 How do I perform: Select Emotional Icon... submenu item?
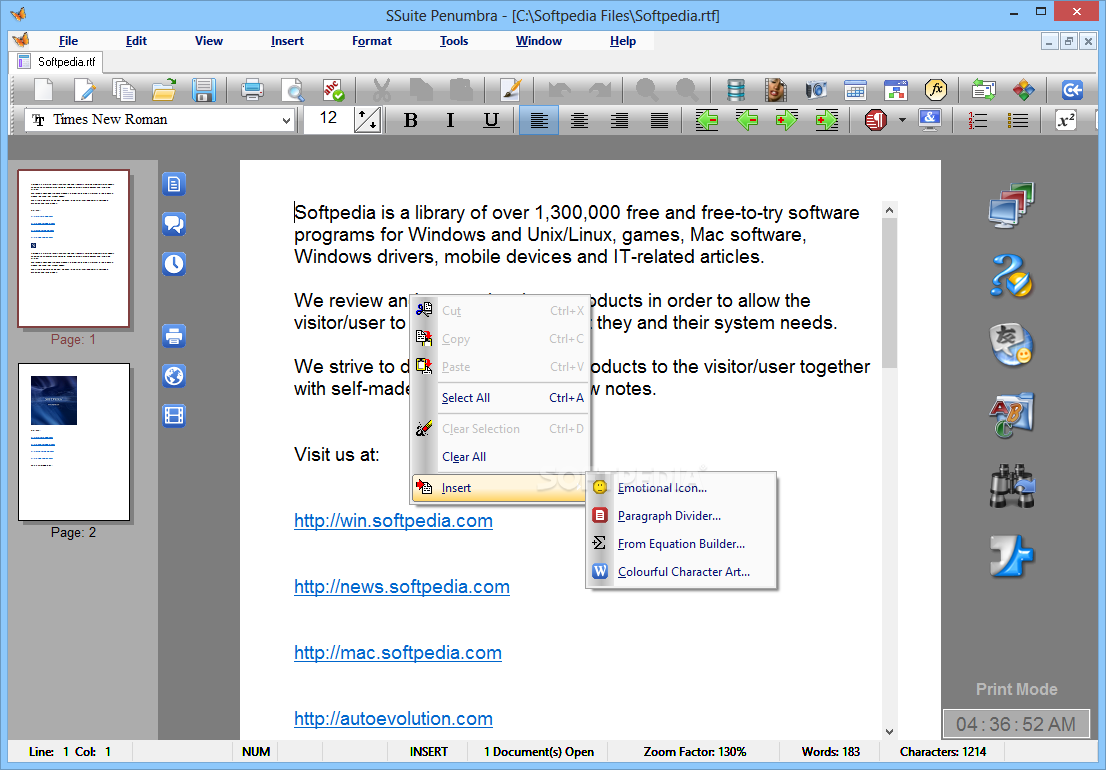coord(681,488)
